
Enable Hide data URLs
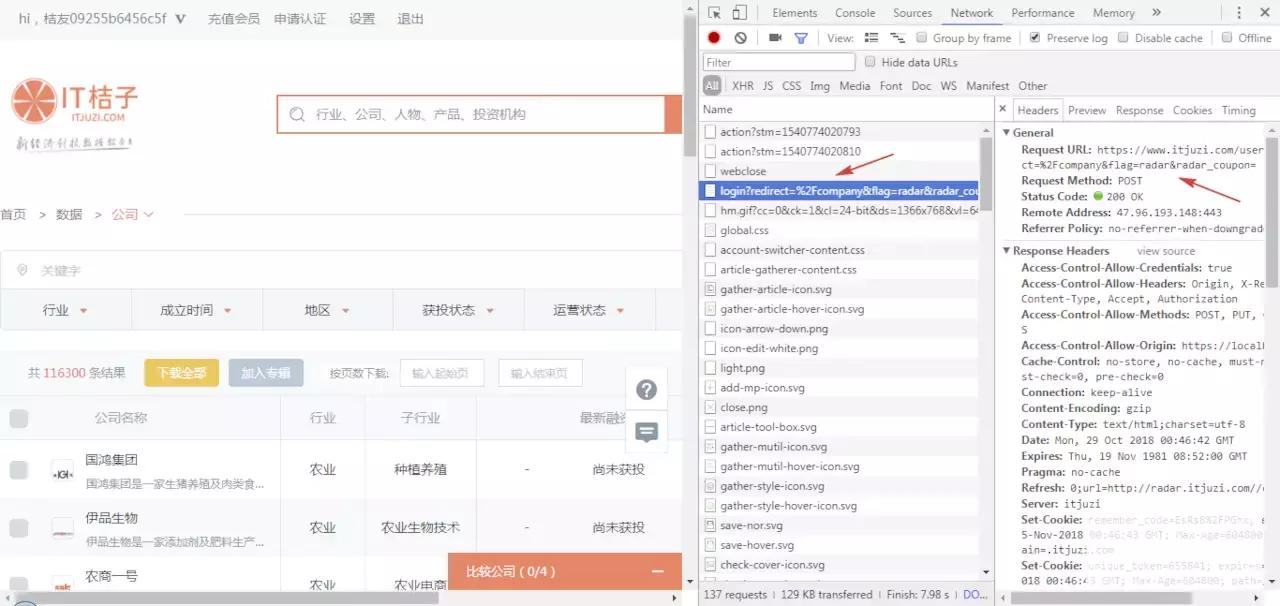873,62
